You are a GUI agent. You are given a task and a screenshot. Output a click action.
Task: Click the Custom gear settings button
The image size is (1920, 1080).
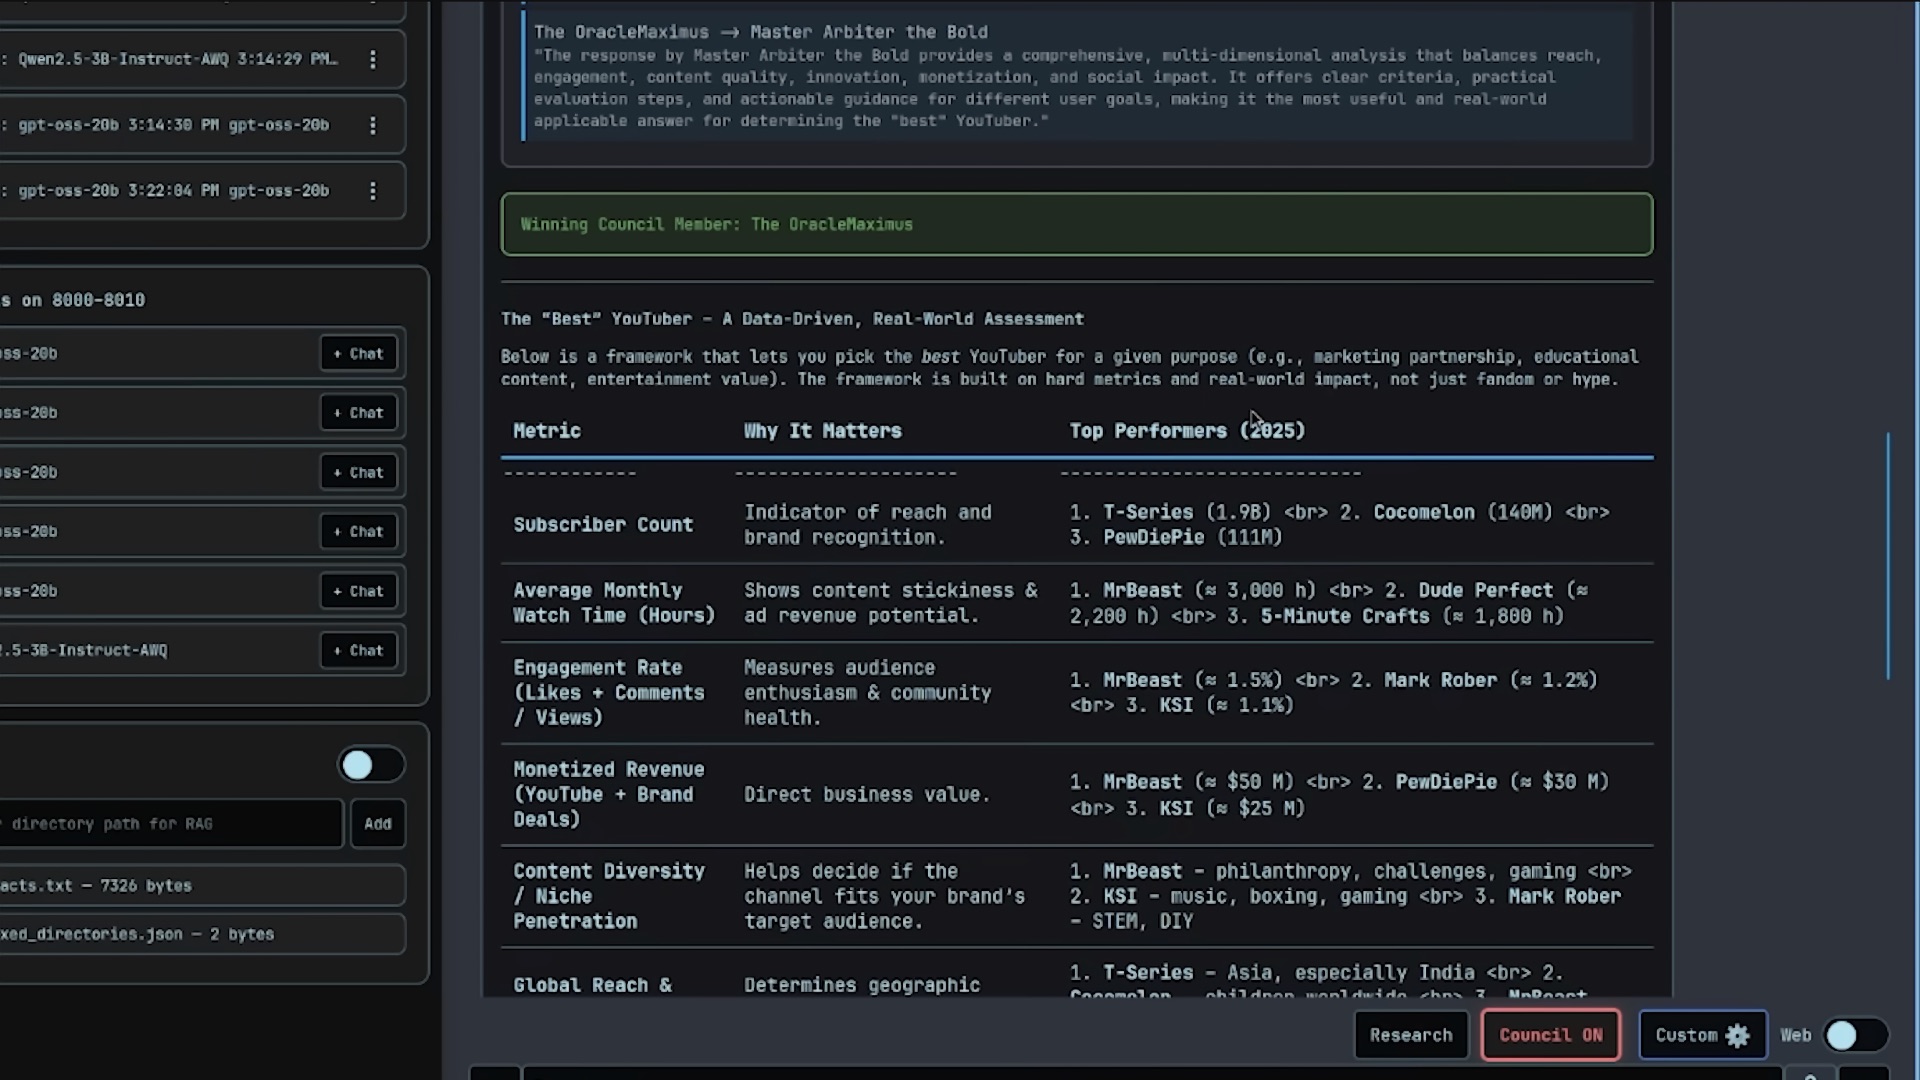tap(1701, 1035)
